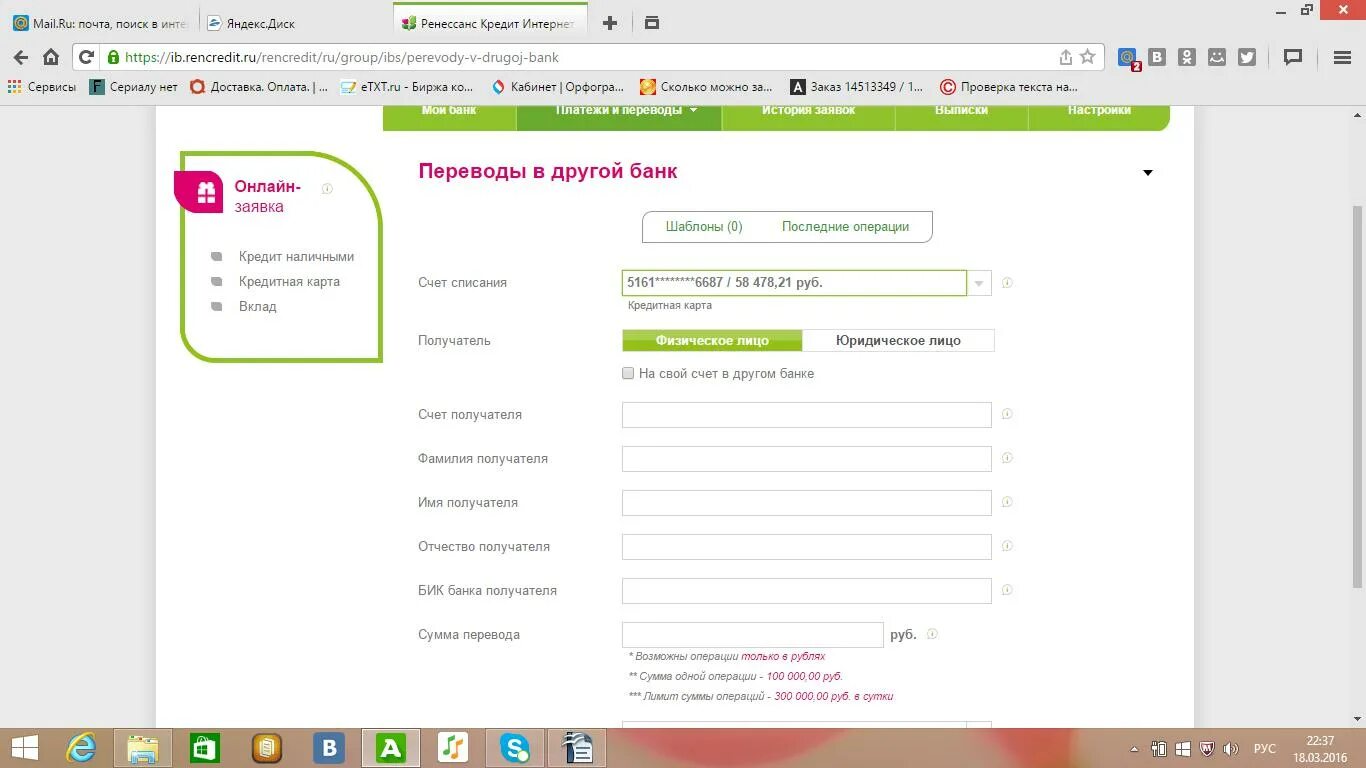Screen dimensions: 1366x768
Task: Open Шаблоны (0) templates
Action: [x=704, y=227]
